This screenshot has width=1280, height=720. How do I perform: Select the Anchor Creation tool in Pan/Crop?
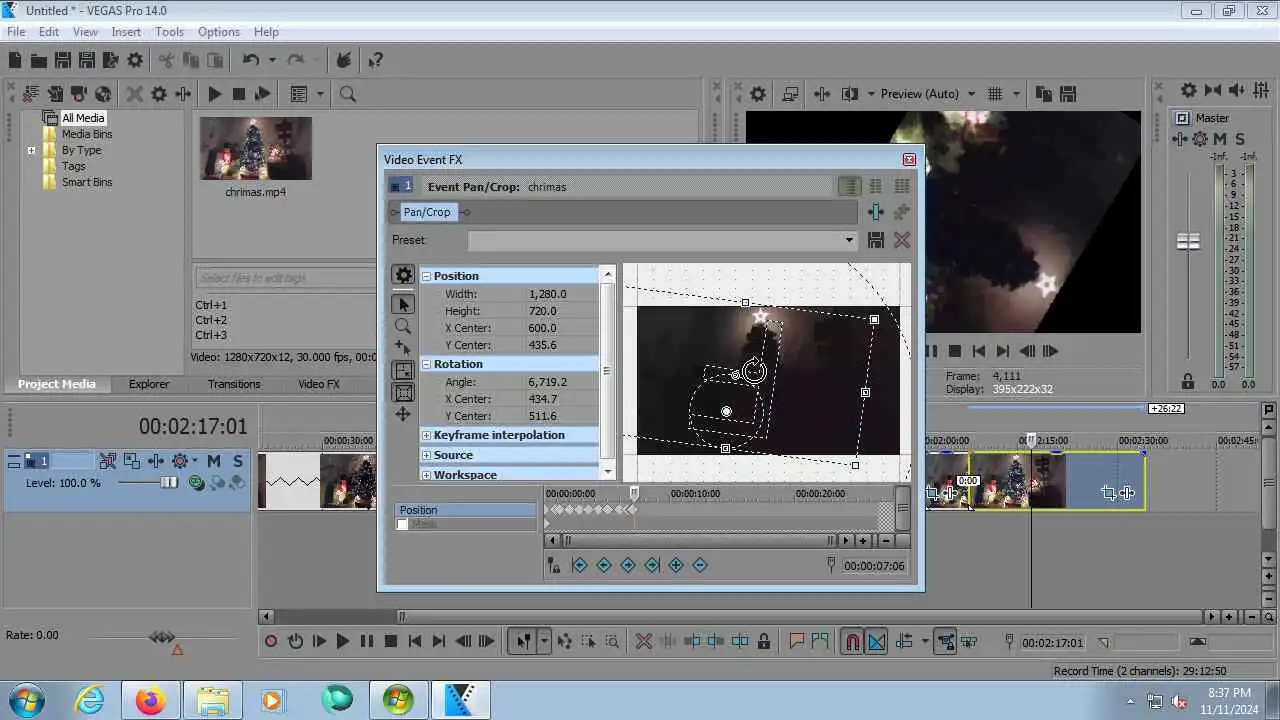tap(403, 348)
